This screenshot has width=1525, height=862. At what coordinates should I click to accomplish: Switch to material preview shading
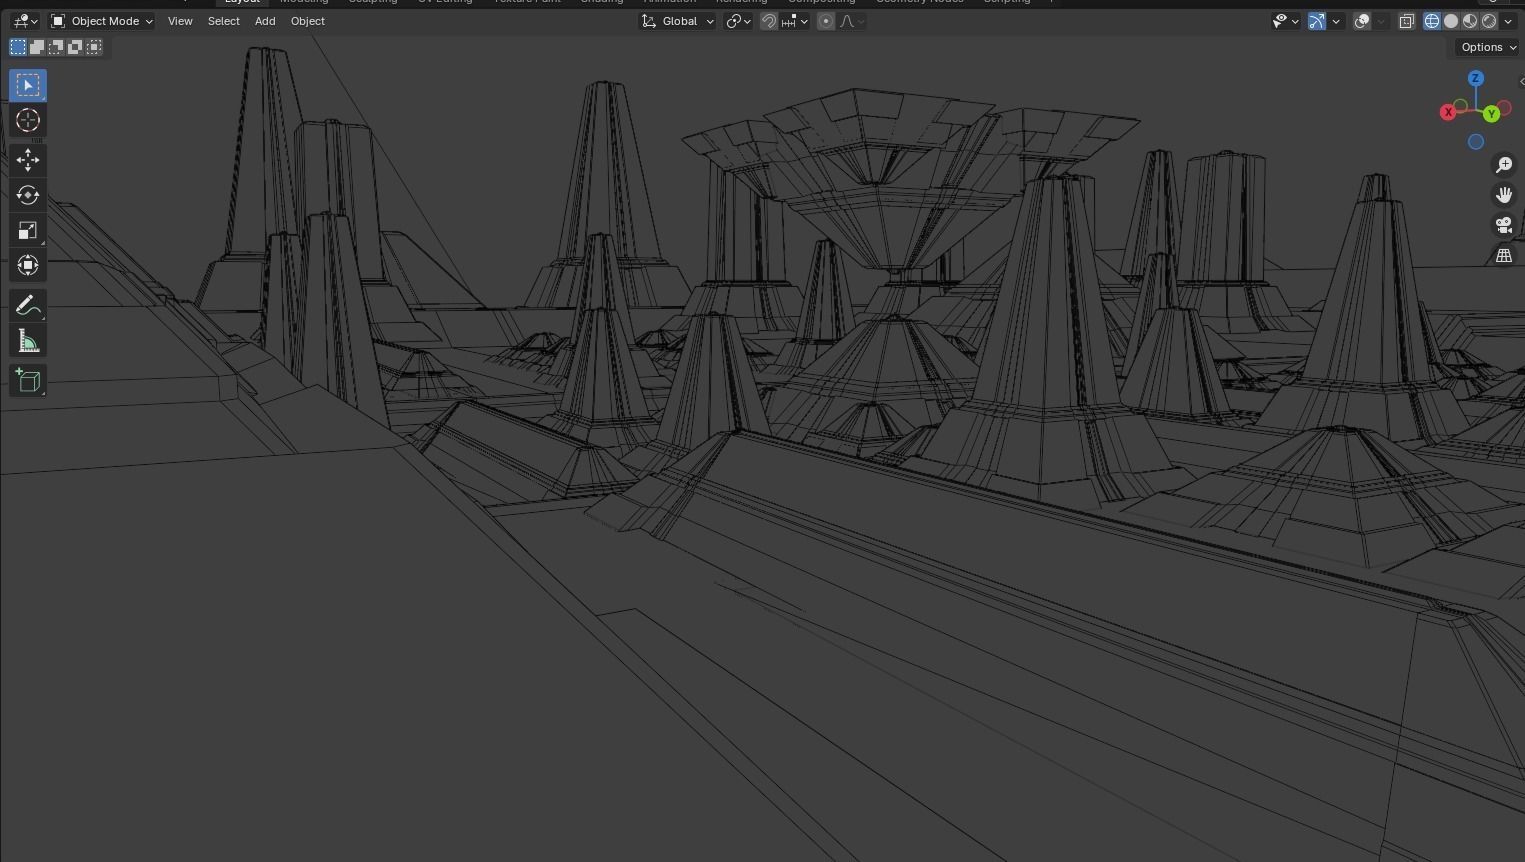coord(1470,21)
